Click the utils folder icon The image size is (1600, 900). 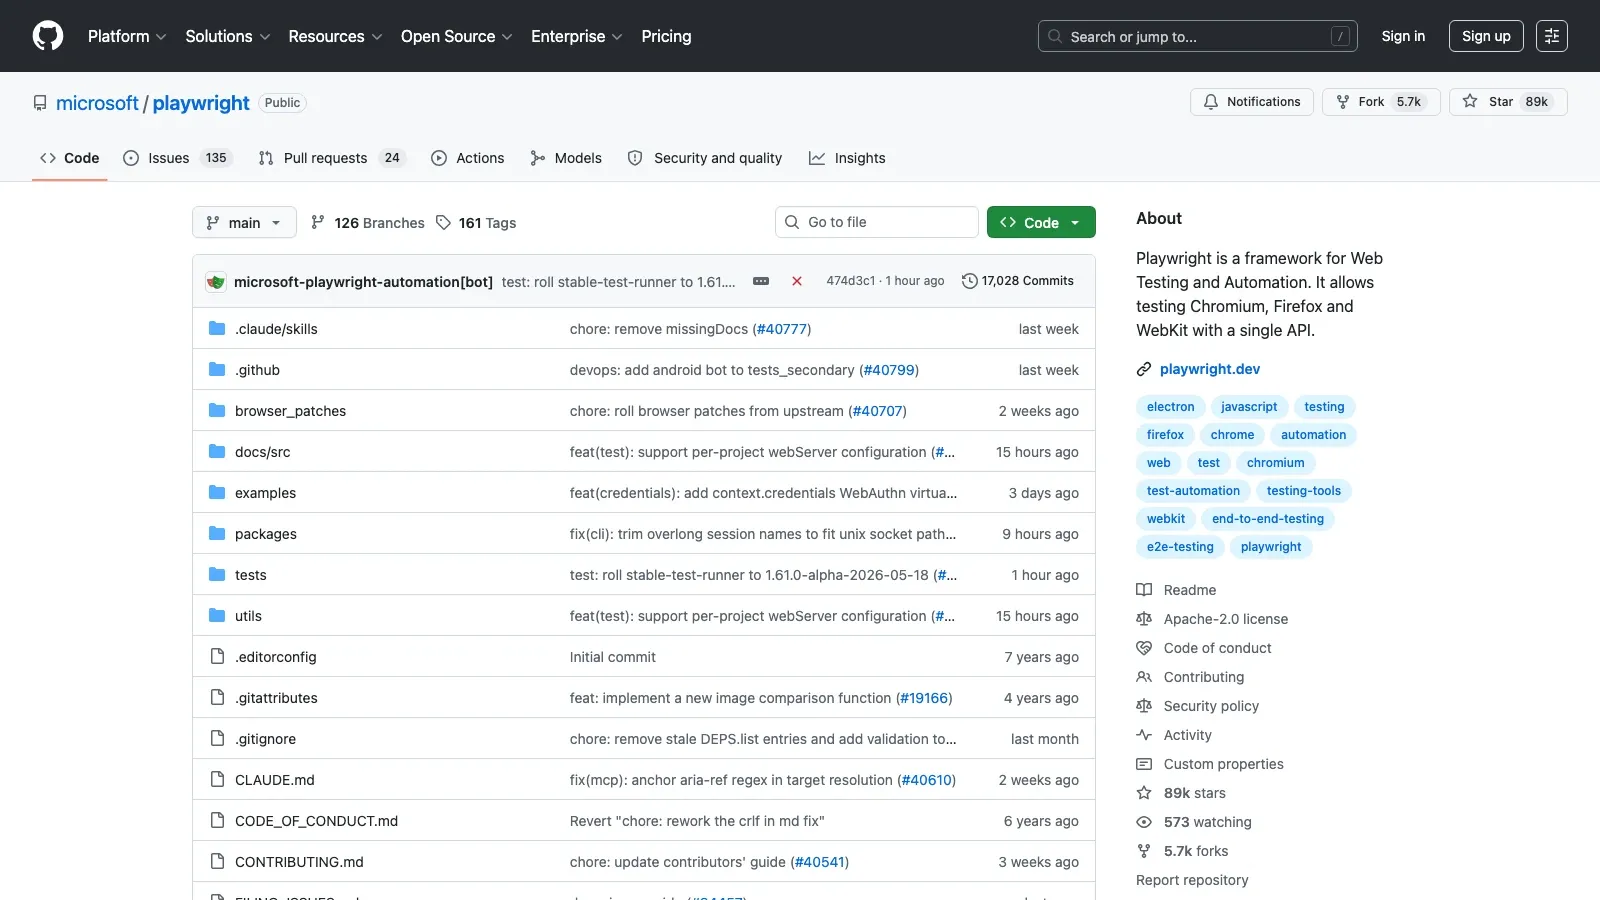pos(217,616)
